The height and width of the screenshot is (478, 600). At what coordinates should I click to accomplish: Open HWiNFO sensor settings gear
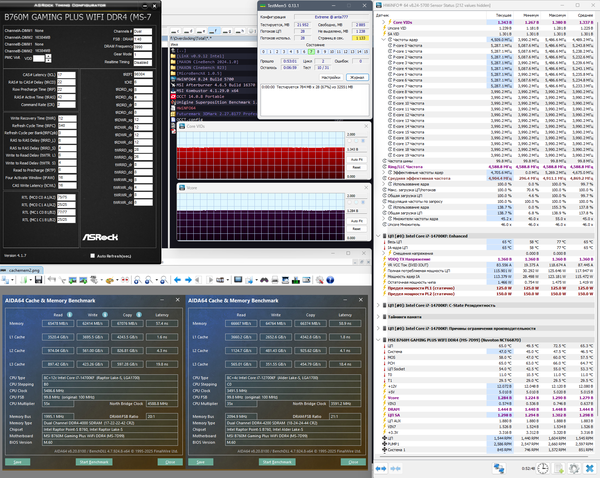[x=574, y=468]
